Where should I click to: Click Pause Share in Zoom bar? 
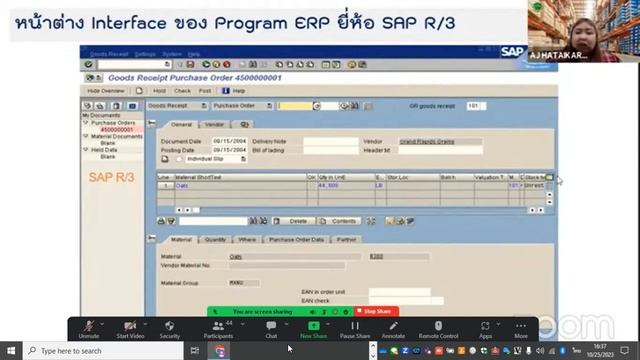[355, 329]
